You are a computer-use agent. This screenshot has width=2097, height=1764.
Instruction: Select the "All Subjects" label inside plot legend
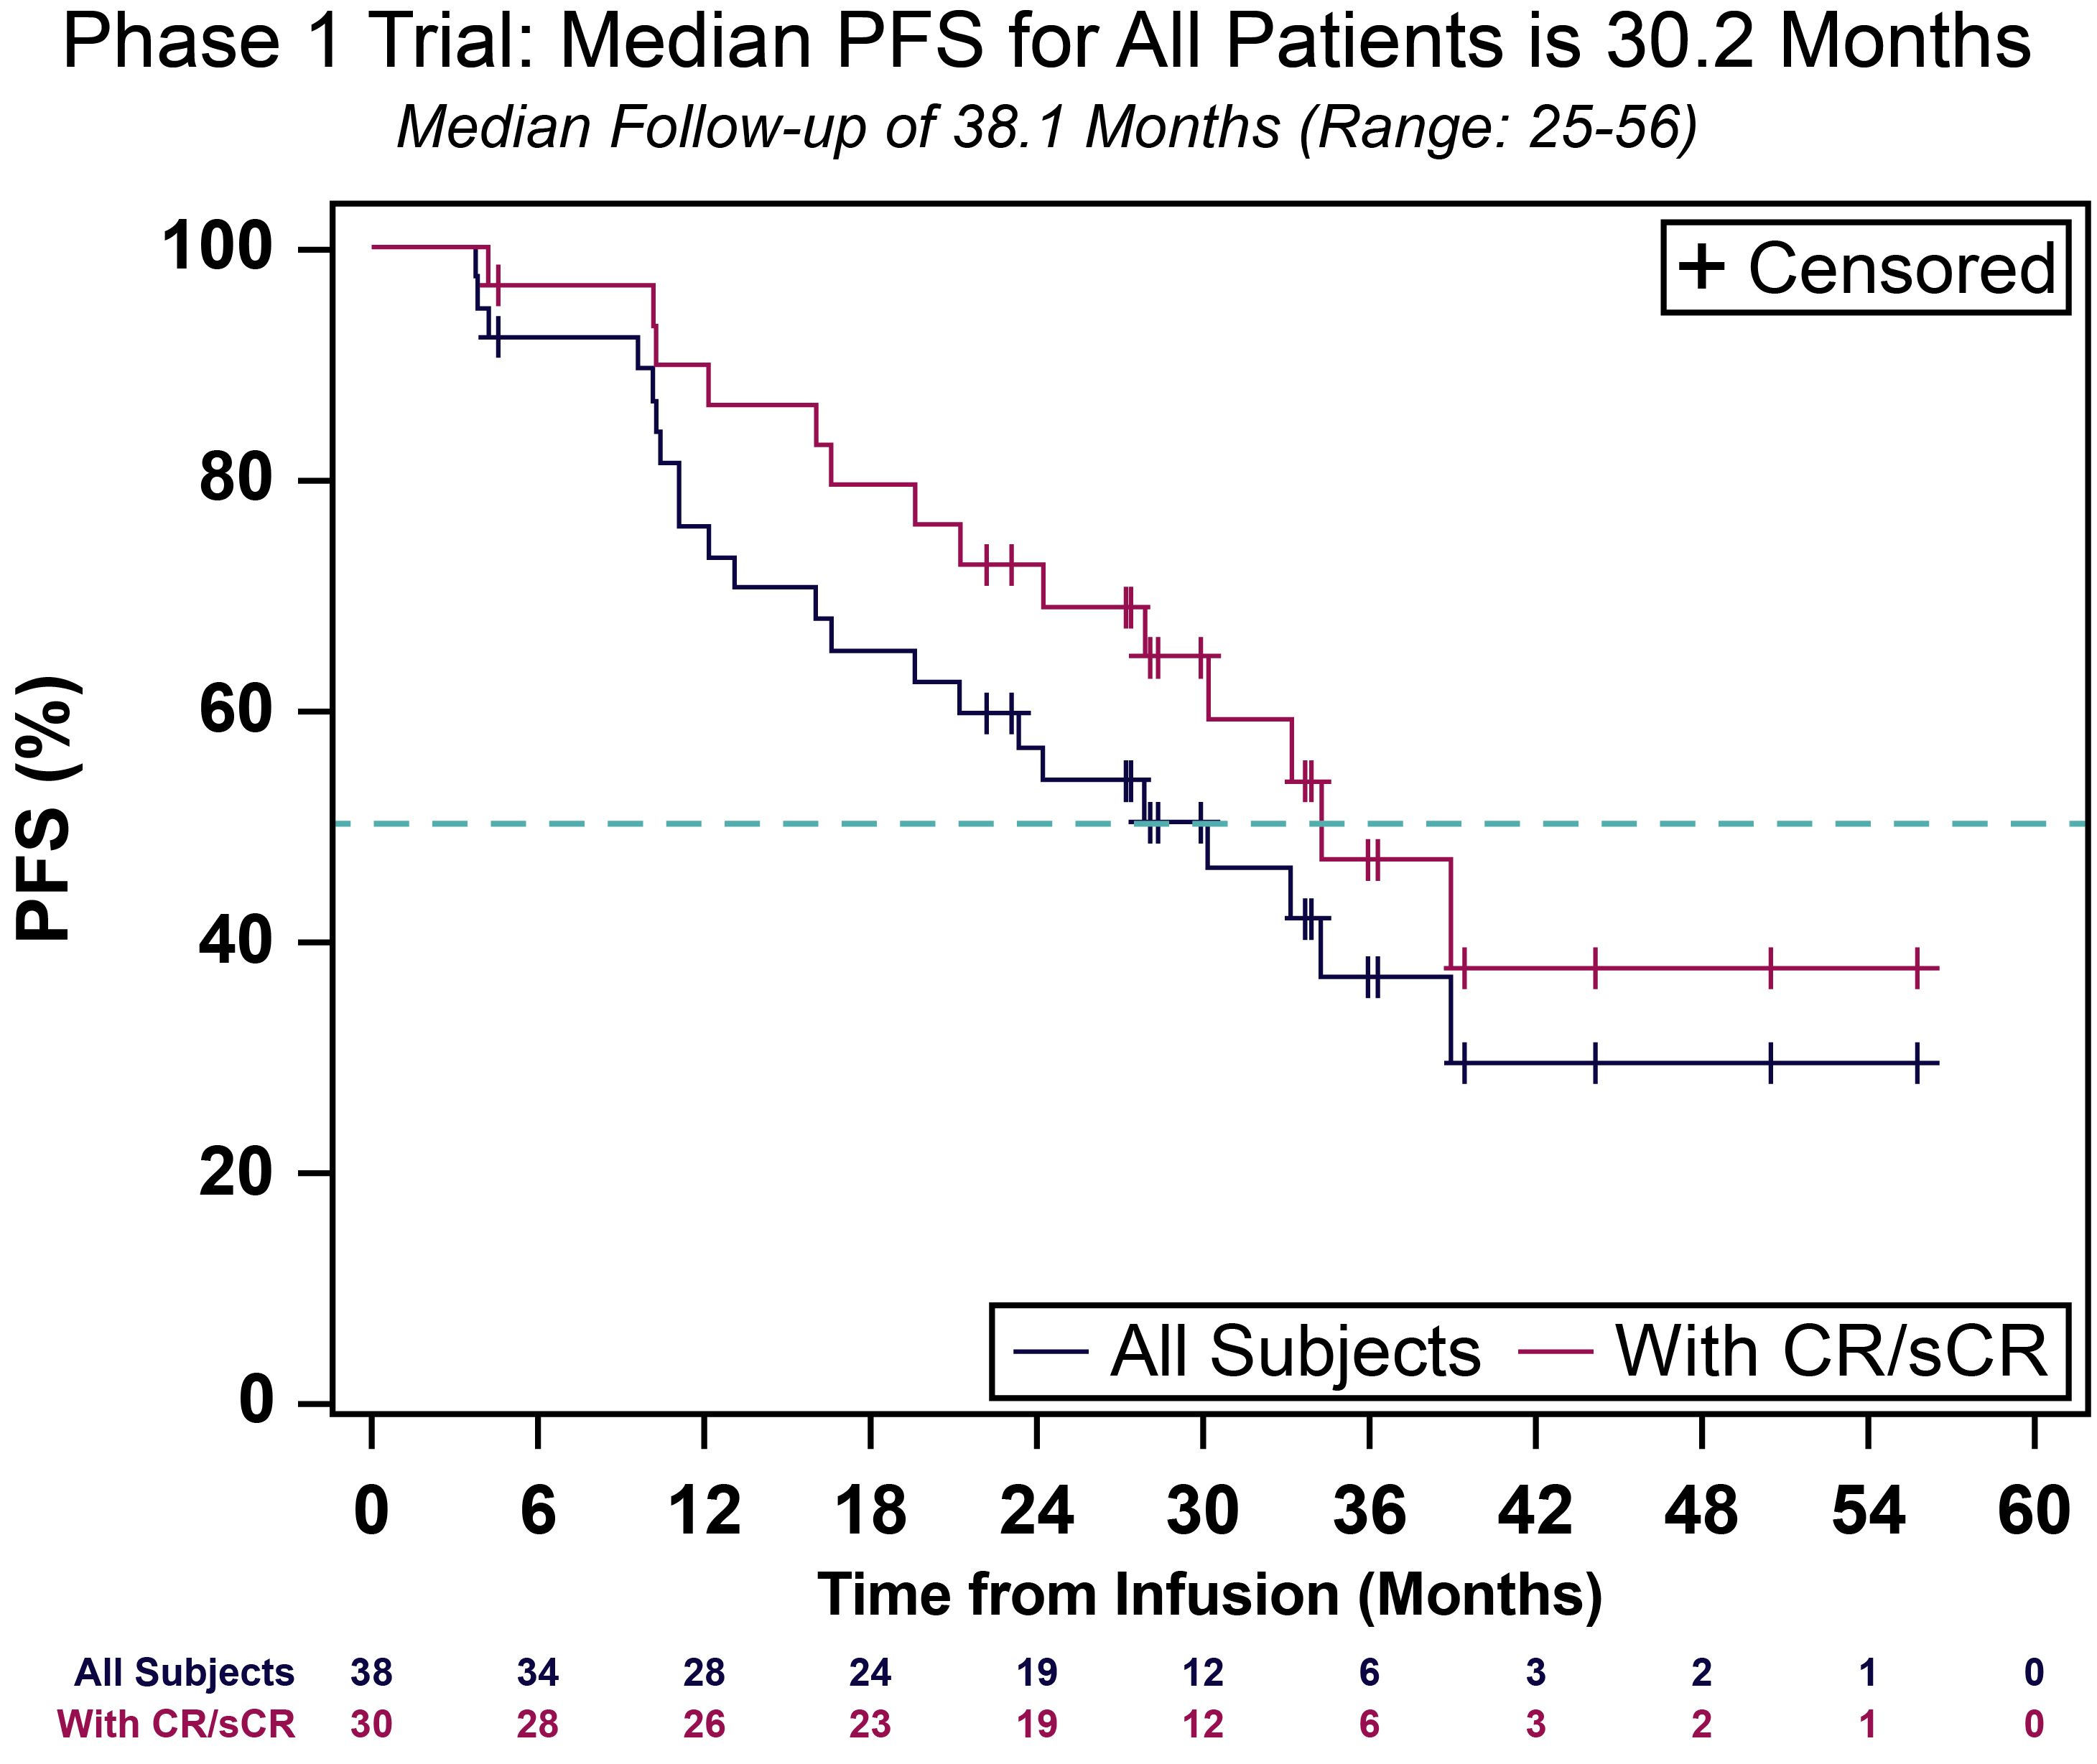tap(1295, 1352)
